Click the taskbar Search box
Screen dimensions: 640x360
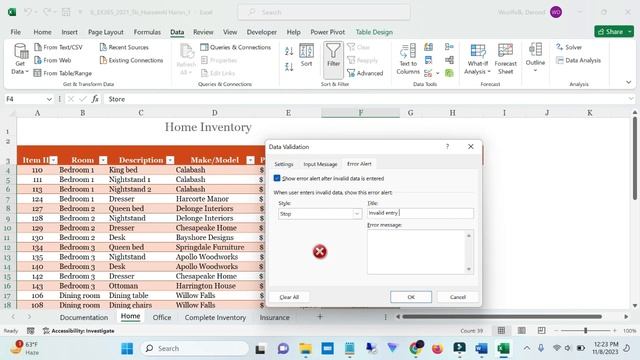(x=195, y=349)
